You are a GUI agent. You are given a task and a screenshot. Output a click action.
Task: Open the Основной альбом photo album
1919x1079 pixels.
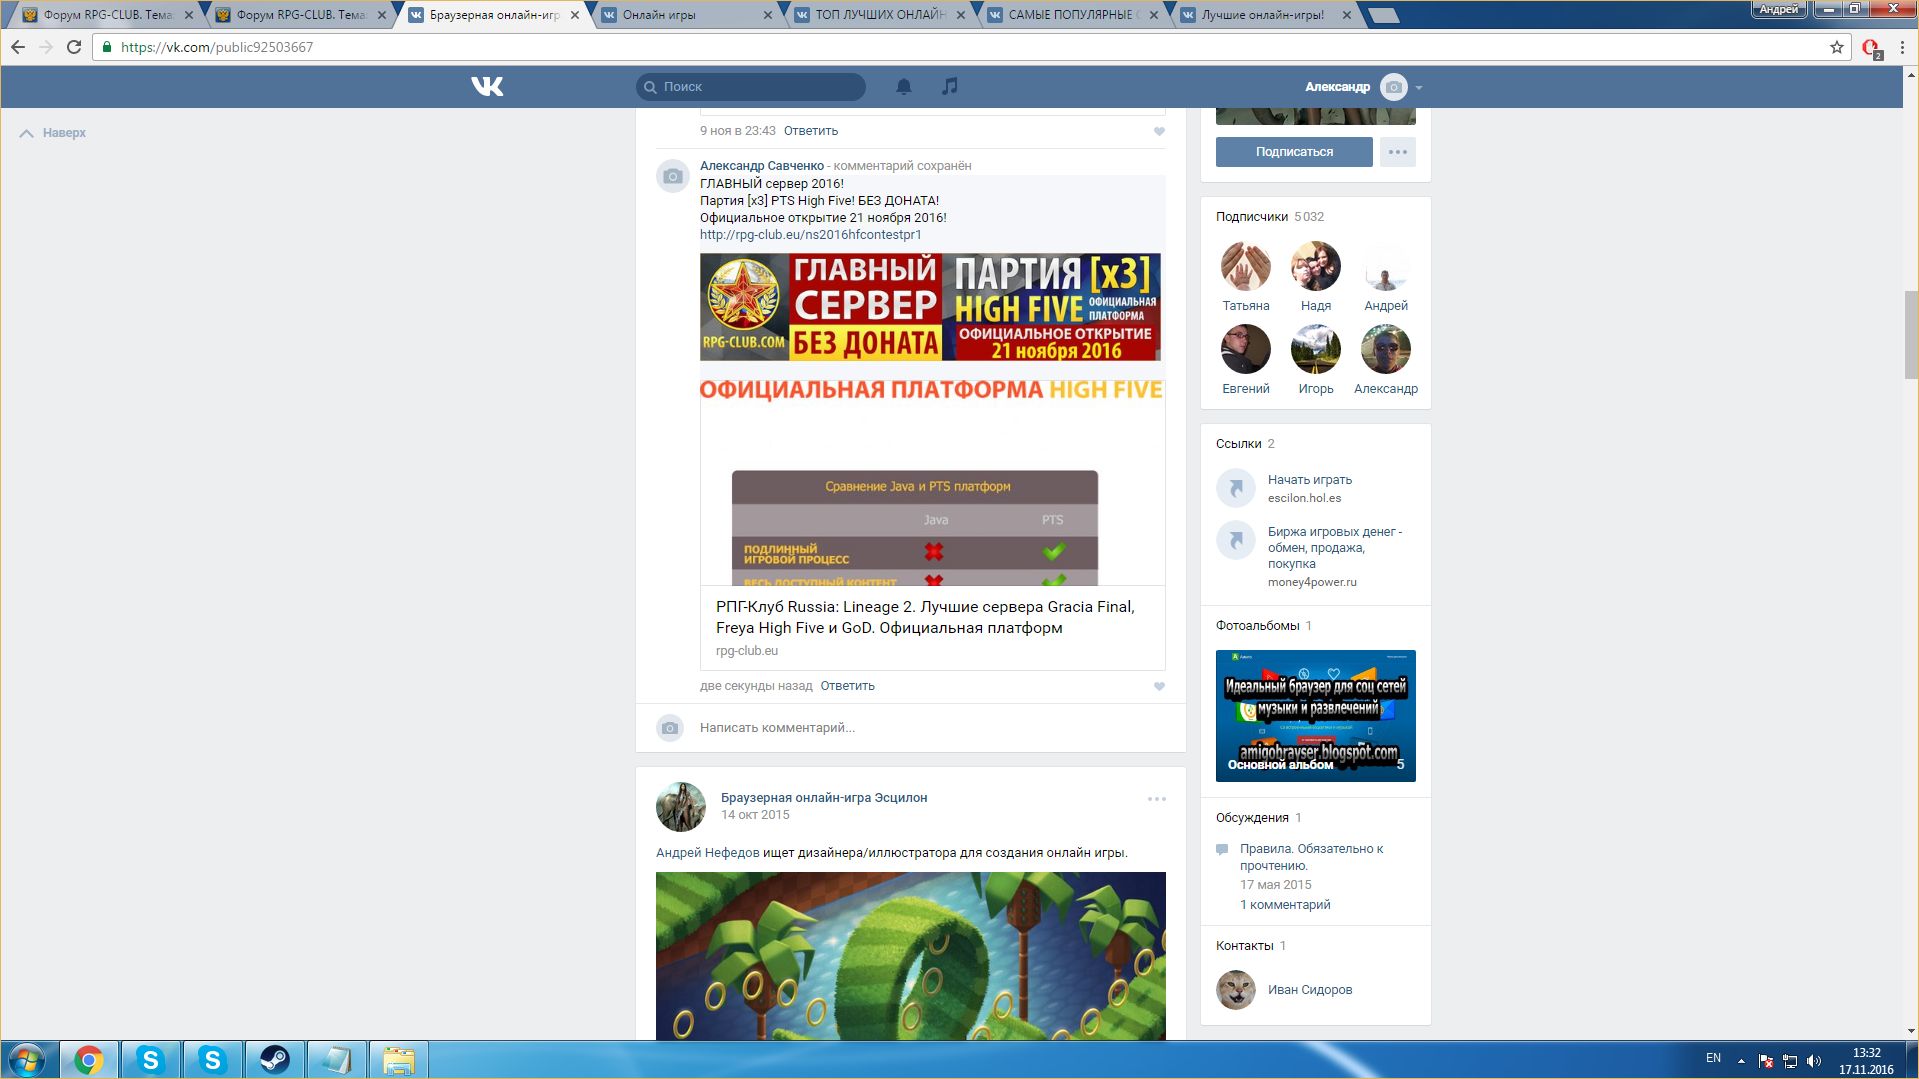(x=1316, y=716)
